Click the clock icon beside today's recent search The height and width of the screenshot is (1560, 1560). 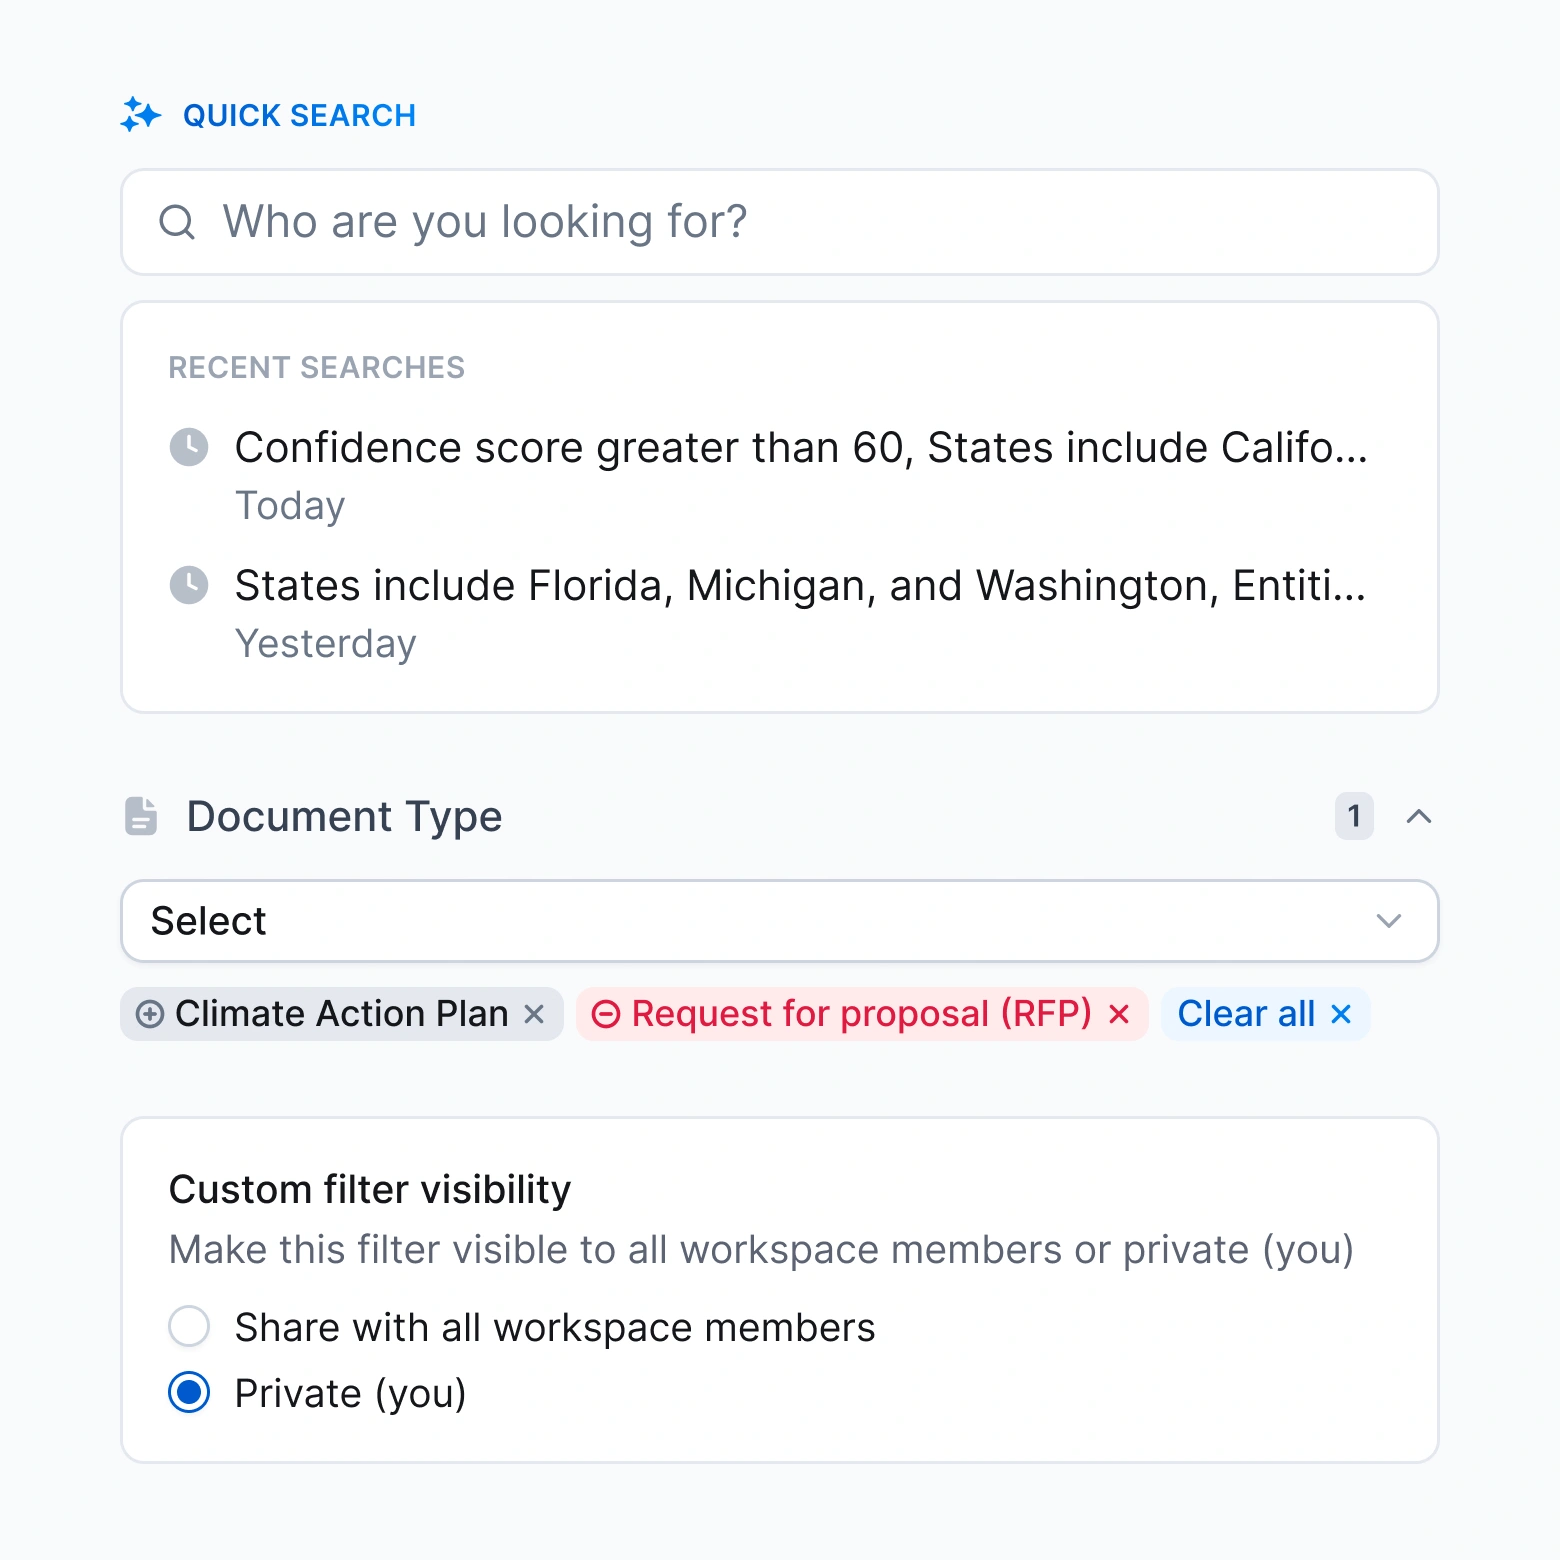190,448
